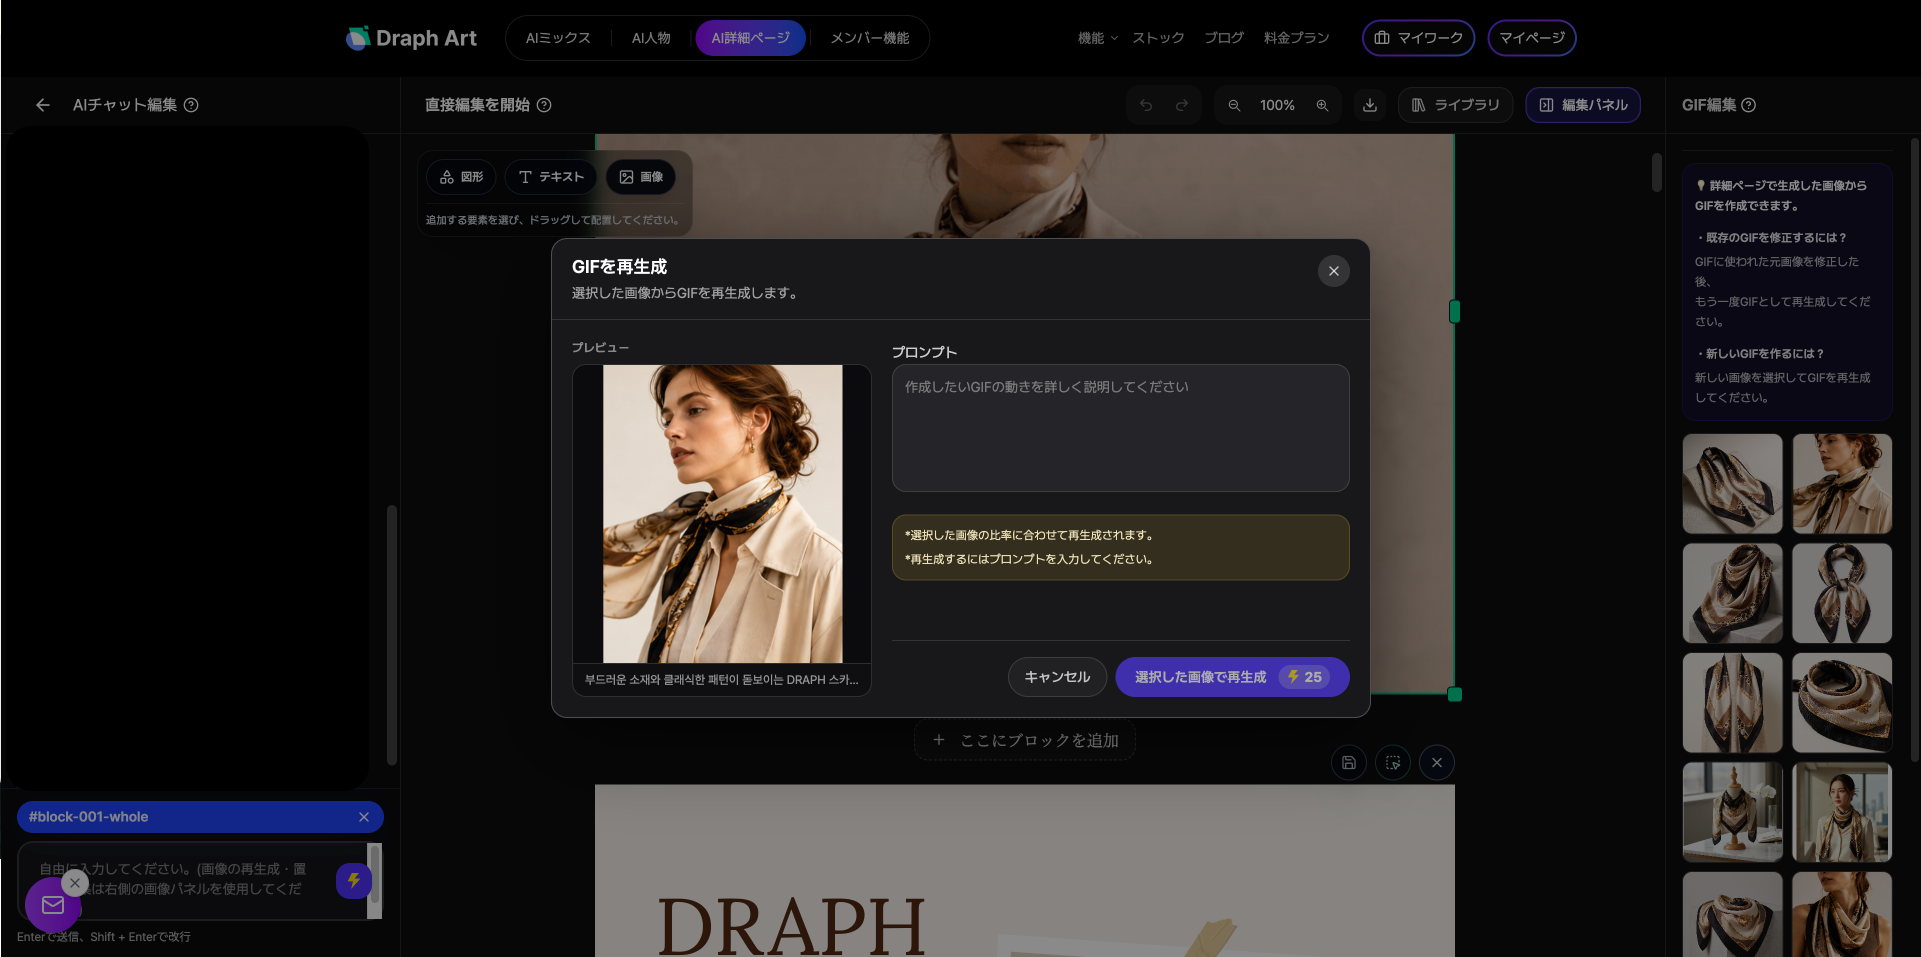Screen dimensions: 1921x957
Task: Click the select-region block icon
Action: coord(1393,763)
